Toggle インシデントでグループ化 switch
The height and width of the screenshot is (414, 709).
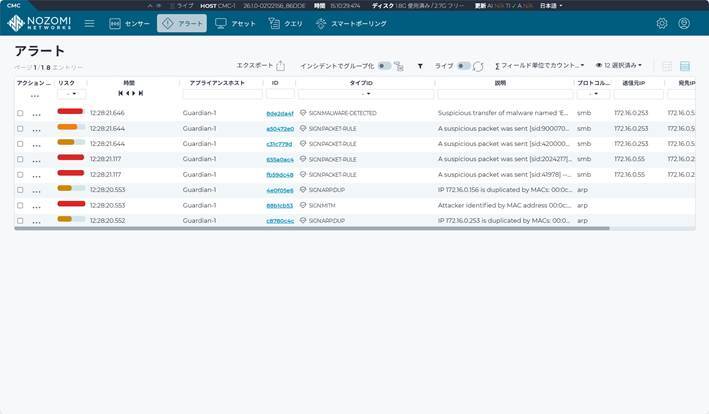[384, 66]
